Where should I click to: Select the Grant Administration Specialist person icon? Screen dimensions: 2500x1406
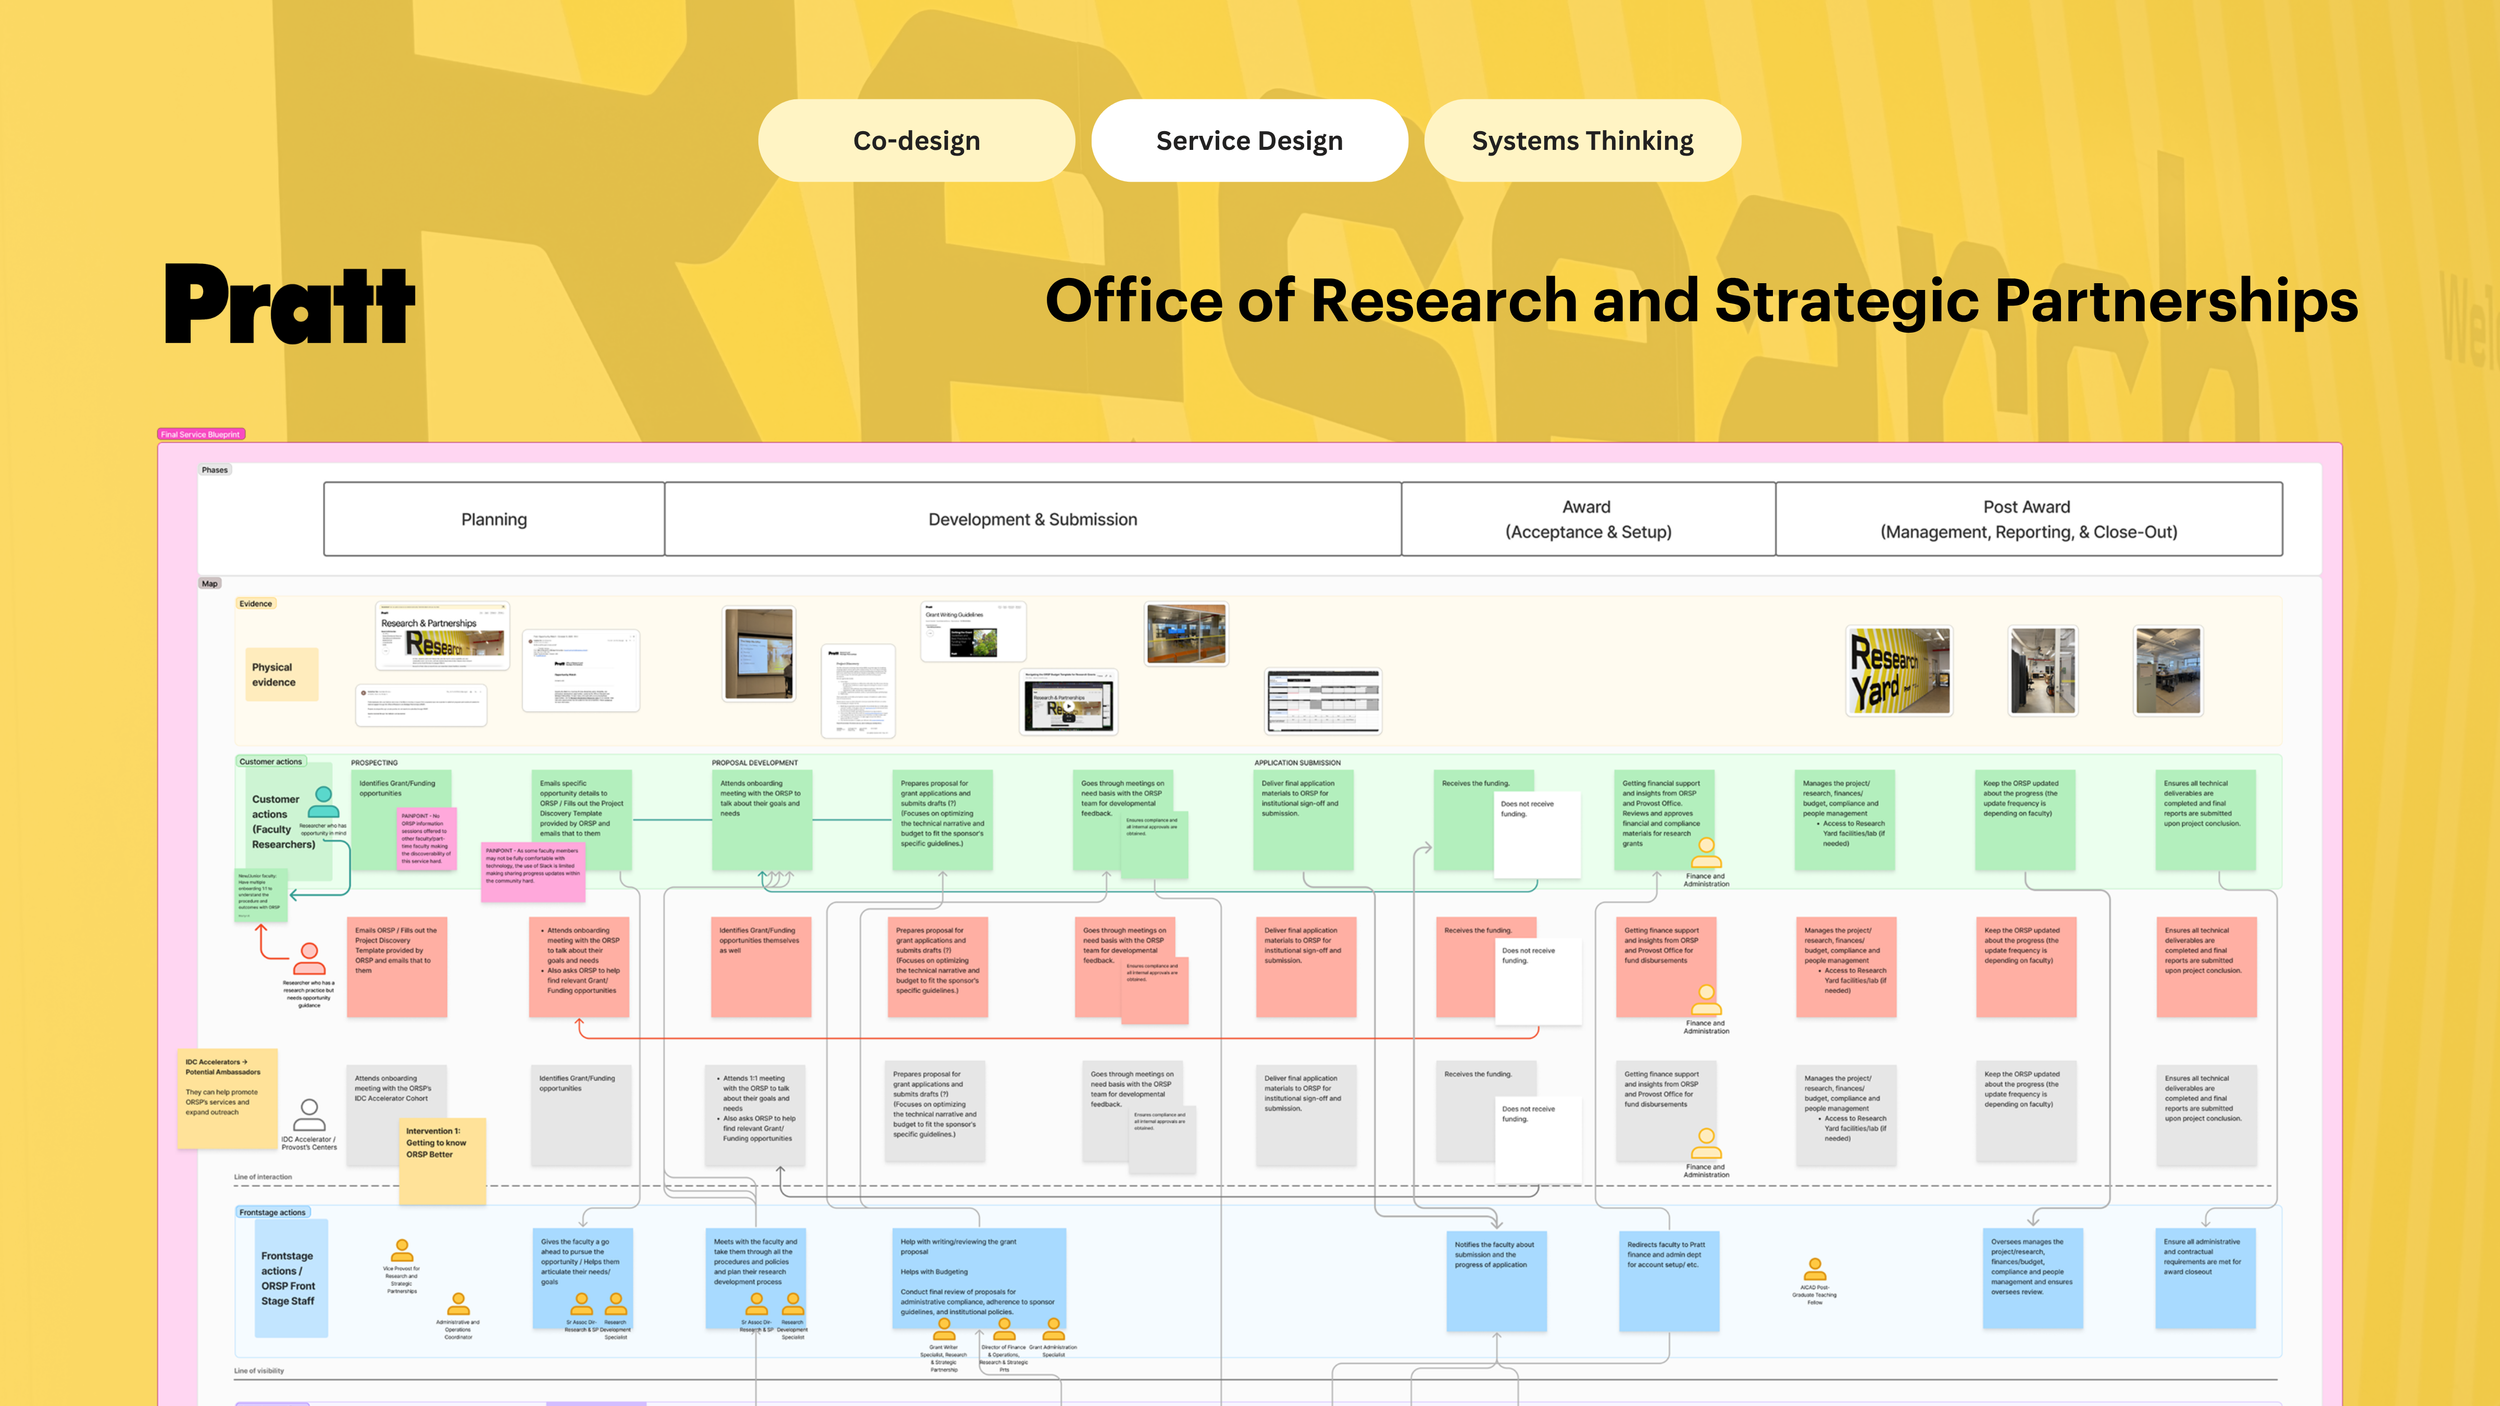1053,1329
